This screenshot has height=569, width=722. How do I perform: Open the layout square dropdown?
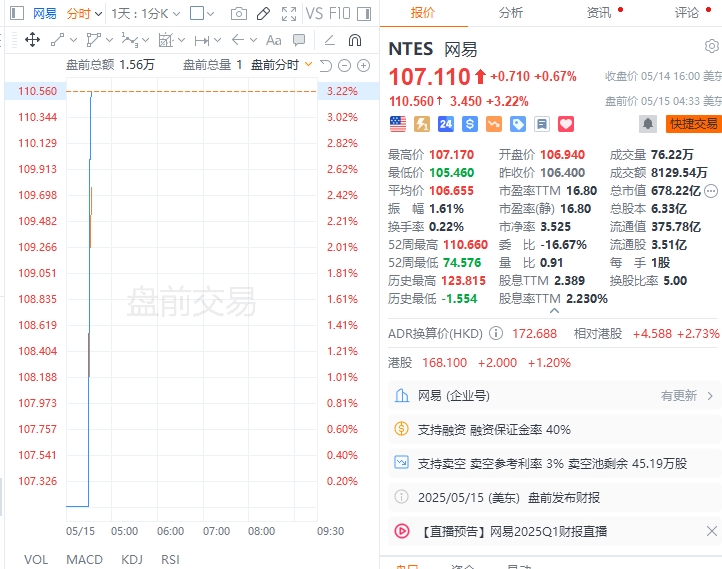[202, 14]
